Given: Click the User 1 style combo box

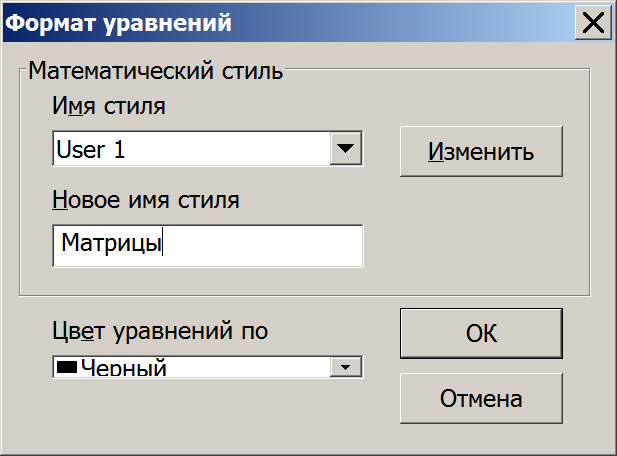Looking at the screenshot, I should [208, 149].
